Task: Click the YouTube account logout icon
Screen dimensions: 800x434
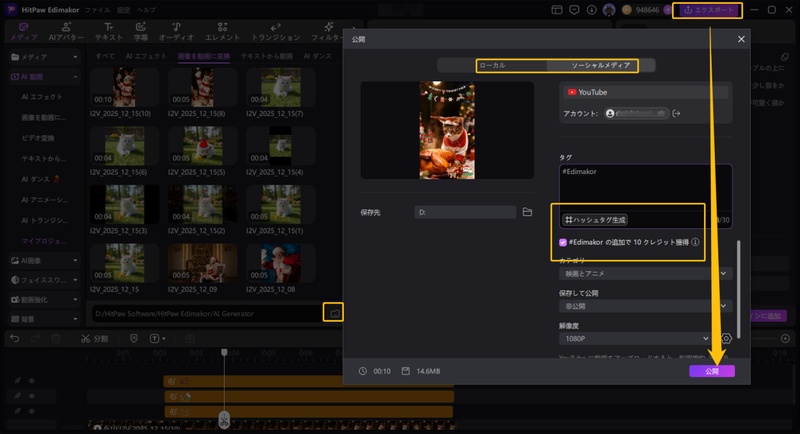Action: [677, 113]
